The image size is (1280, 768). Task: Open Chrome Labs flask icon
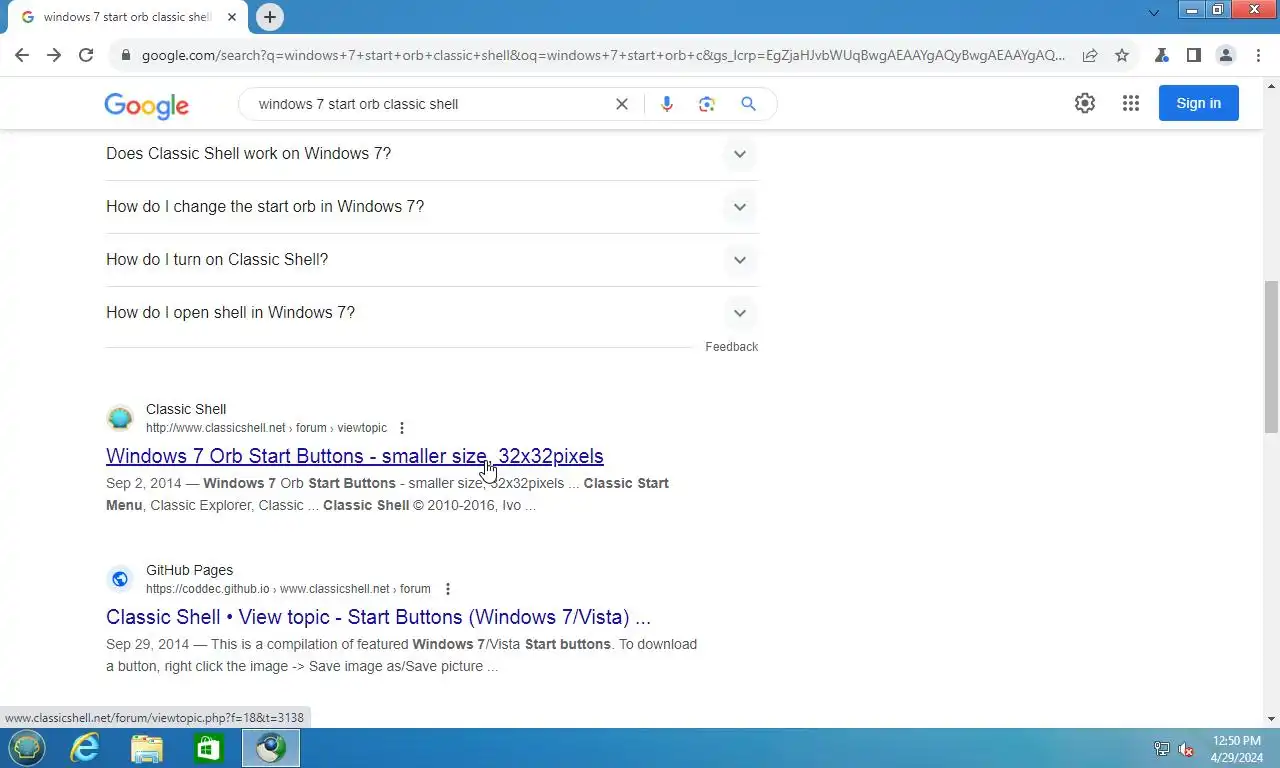click(1162, 56)
